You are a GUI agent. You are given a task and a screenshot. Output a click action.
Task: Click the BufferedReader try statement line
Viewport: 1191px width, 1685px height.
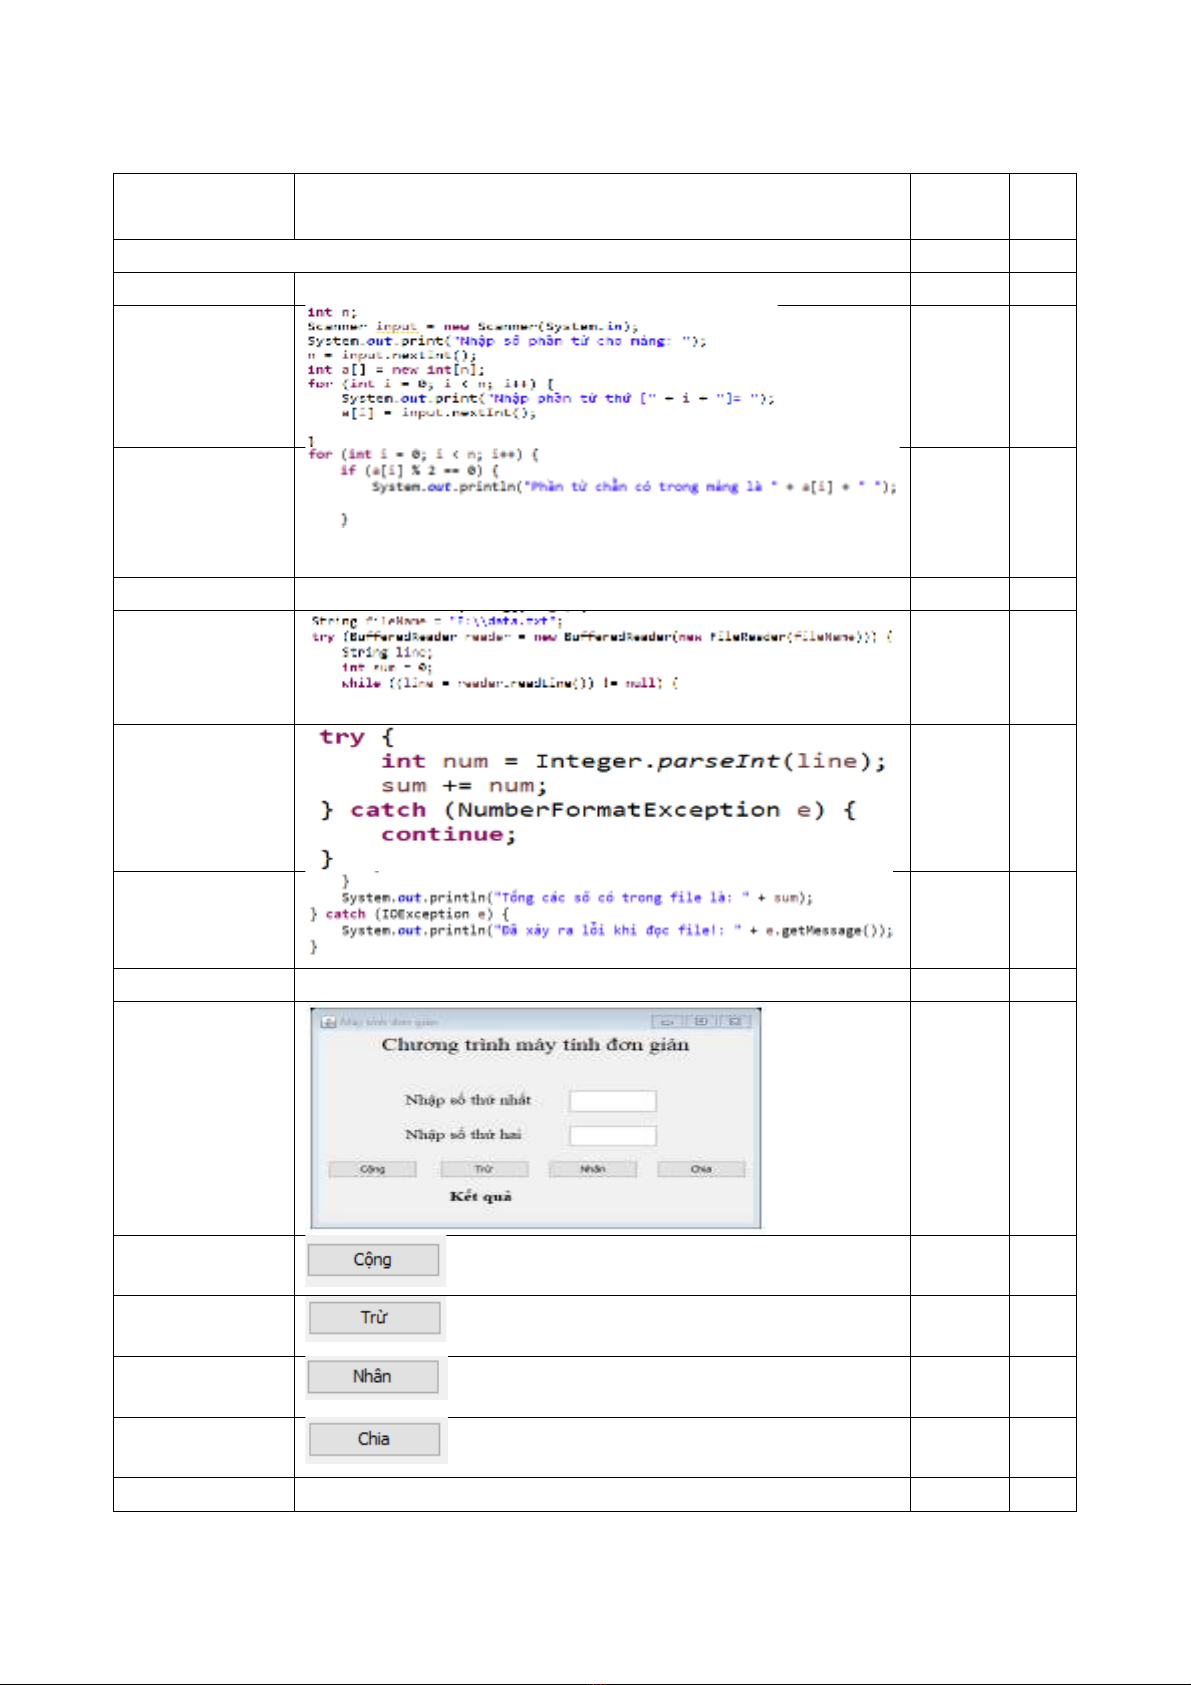[x=602, y=637]
